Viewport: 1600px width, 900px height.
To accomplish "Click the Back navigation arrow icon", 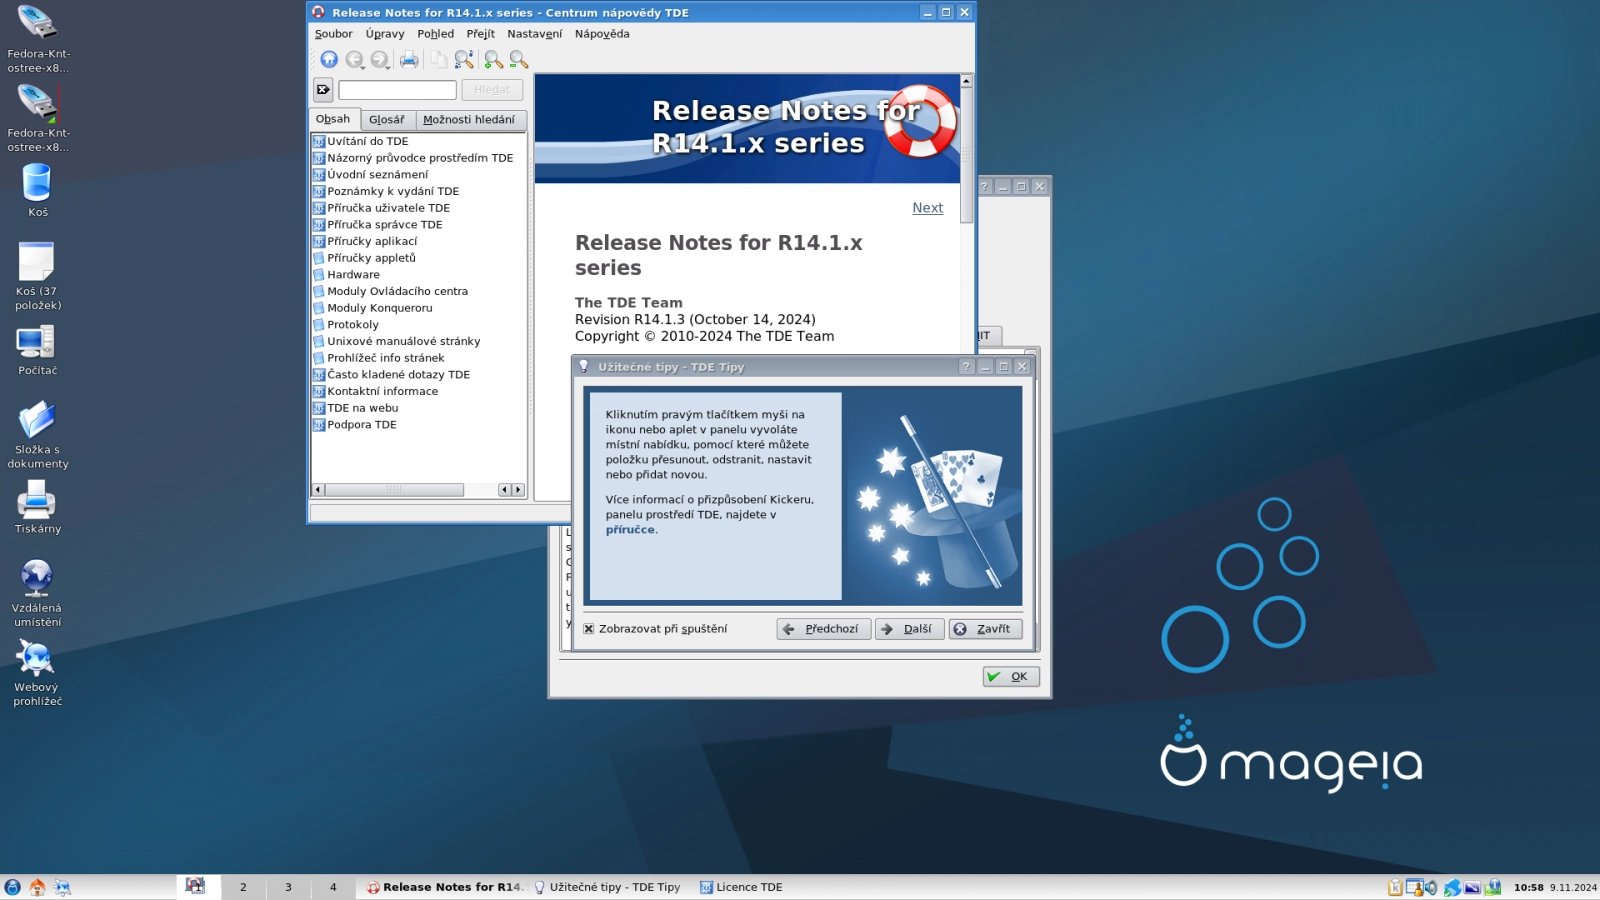I will 353,60.
